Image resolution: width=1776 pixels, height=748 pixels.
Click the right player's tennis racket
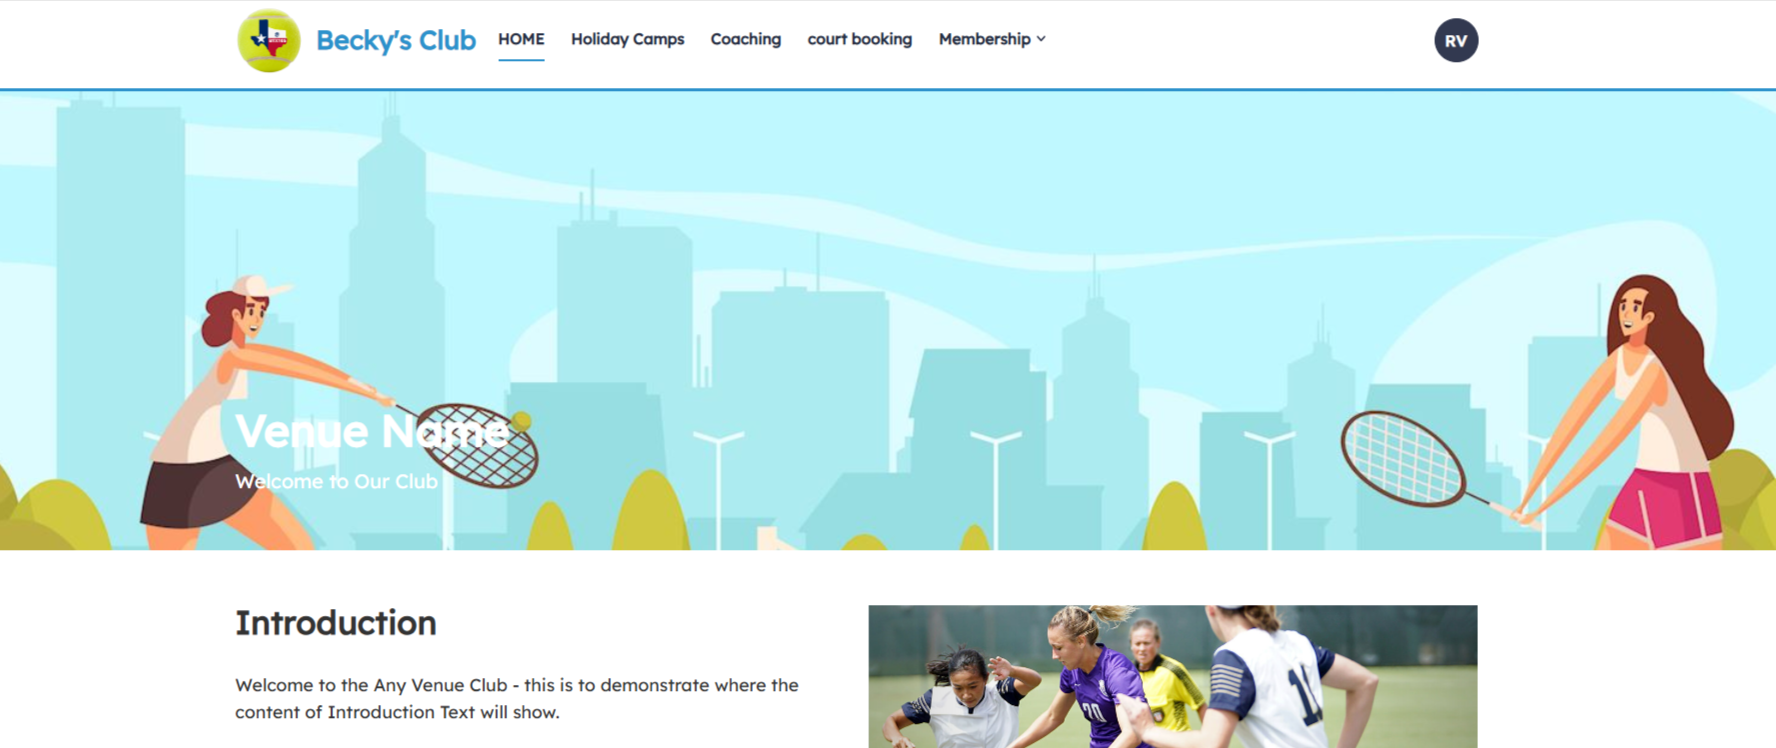[1402, 458]
